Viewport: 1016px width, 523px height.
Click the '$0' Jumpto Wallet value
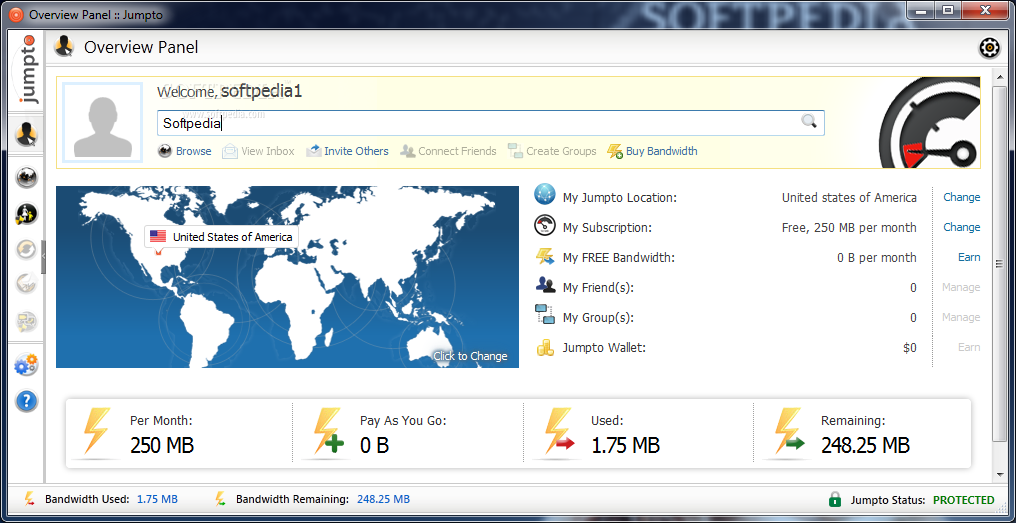point(910,348)
